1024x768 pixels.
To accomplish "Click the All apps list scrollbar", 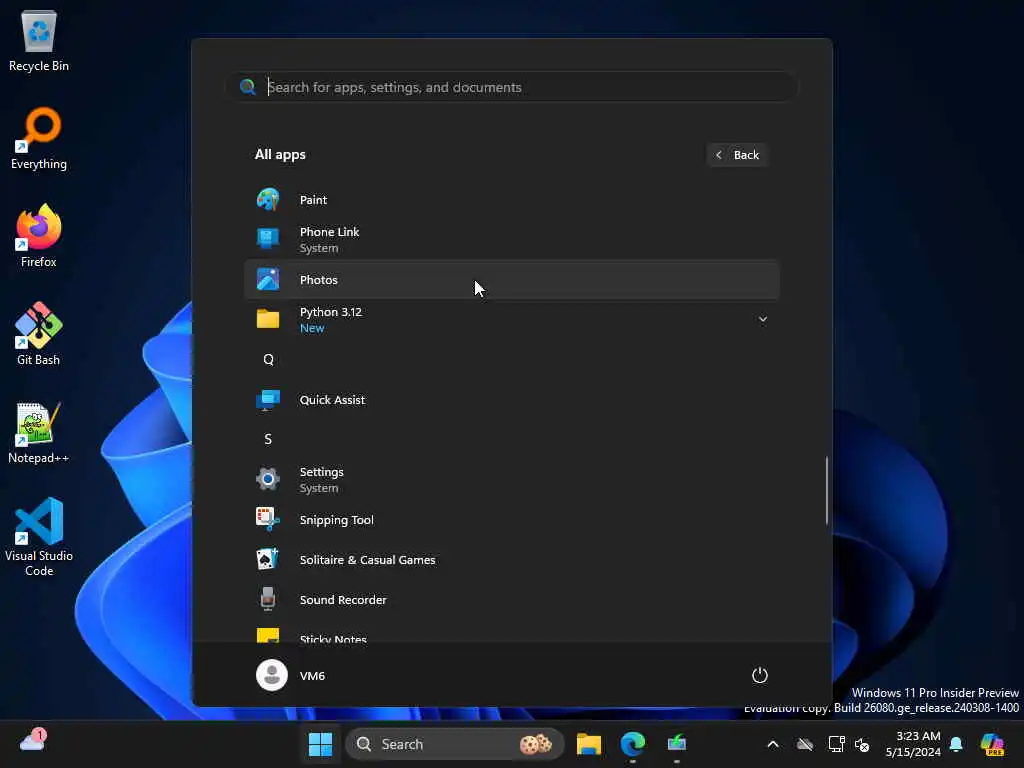I will 826,490.
